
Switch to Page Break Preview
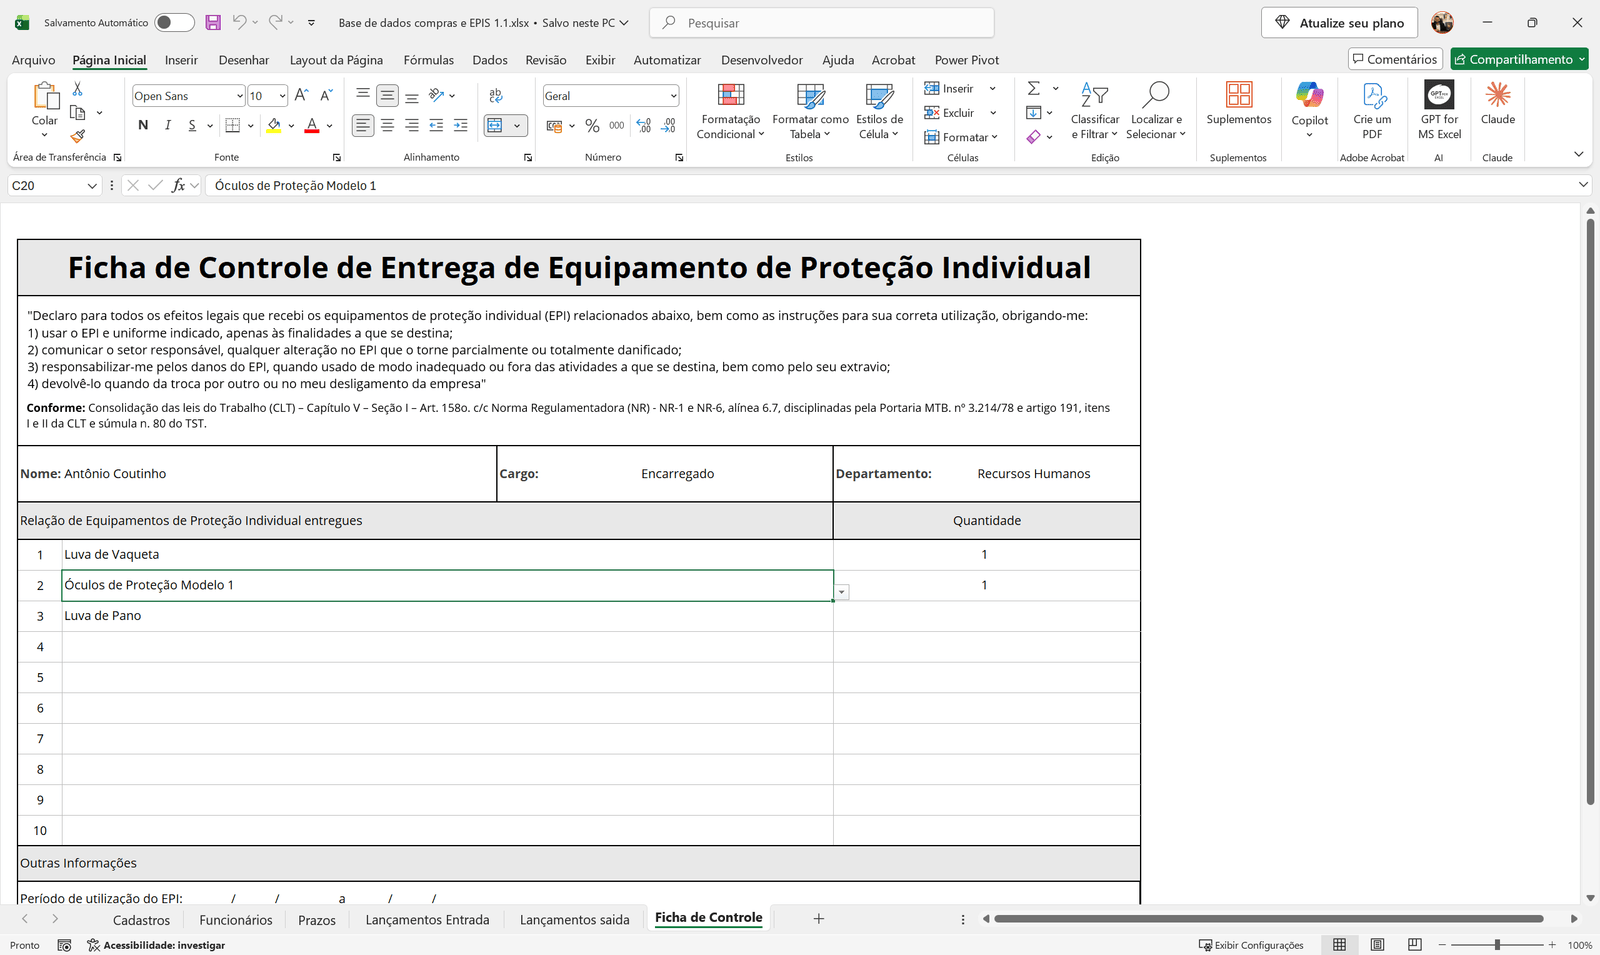click(x=1415, y=945)
